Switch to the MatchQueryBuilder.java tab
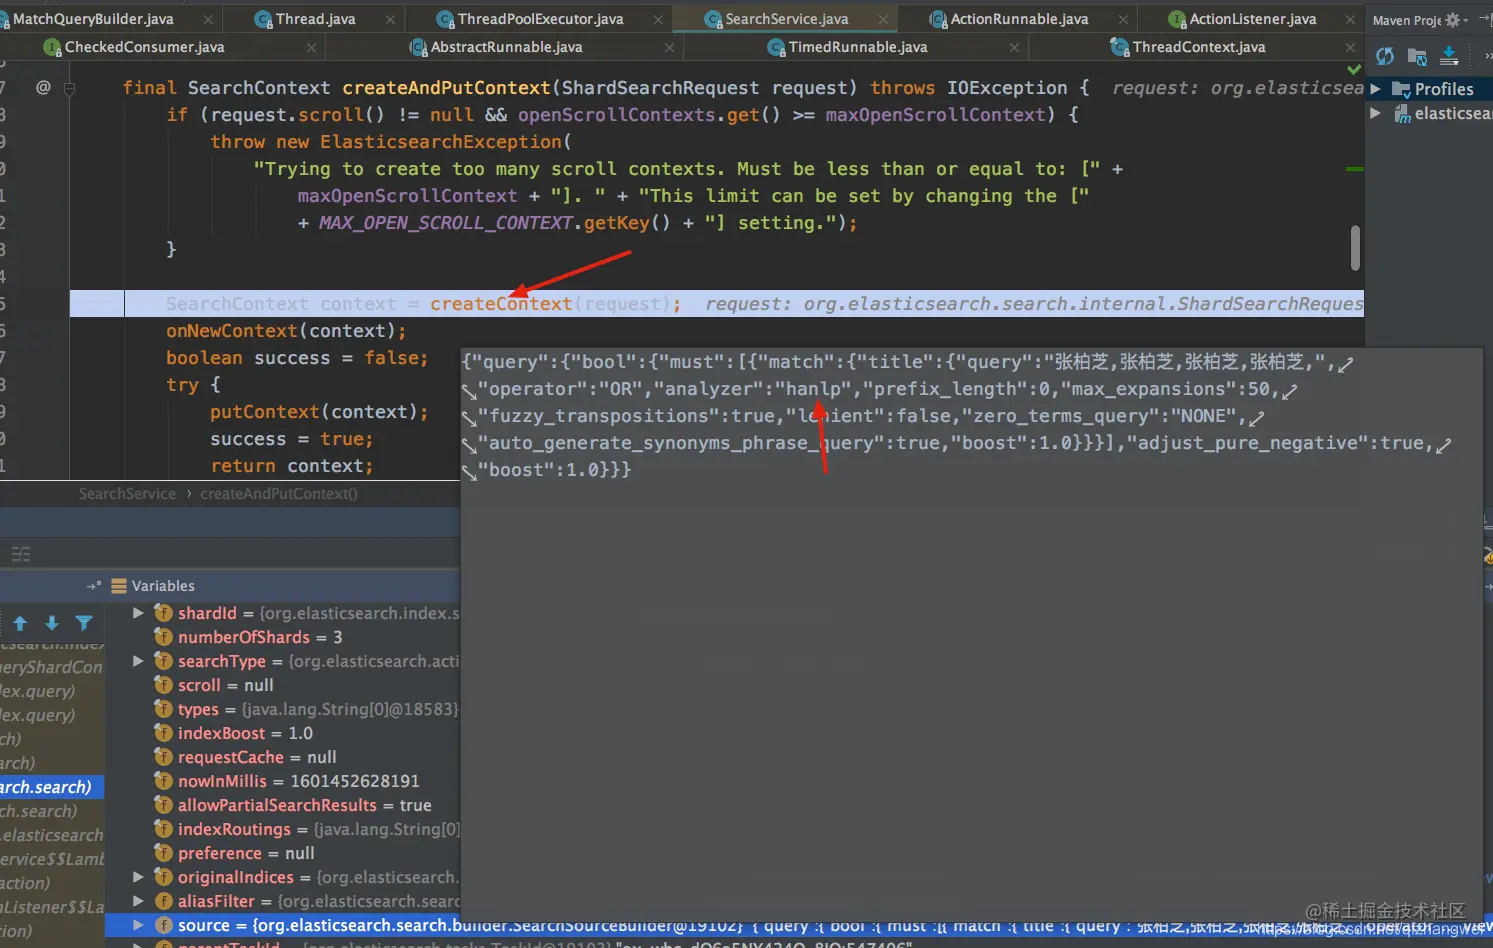Screen dimensions: 1493x948 coord(92,19)
